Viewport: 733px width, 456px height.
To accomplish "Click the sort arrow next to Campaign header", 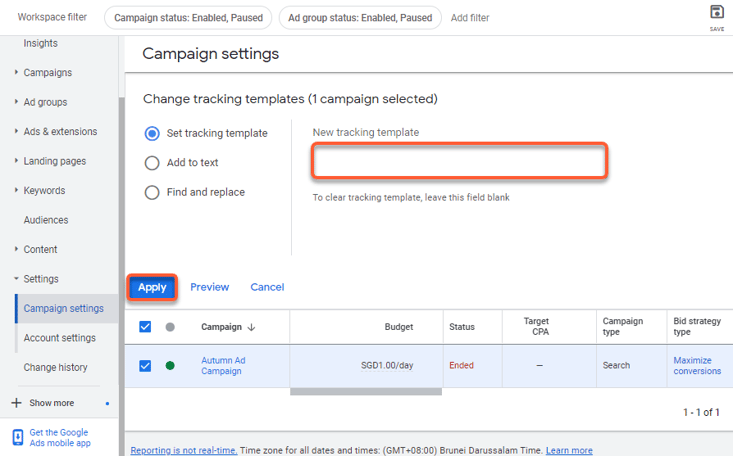I will [251, 327].
